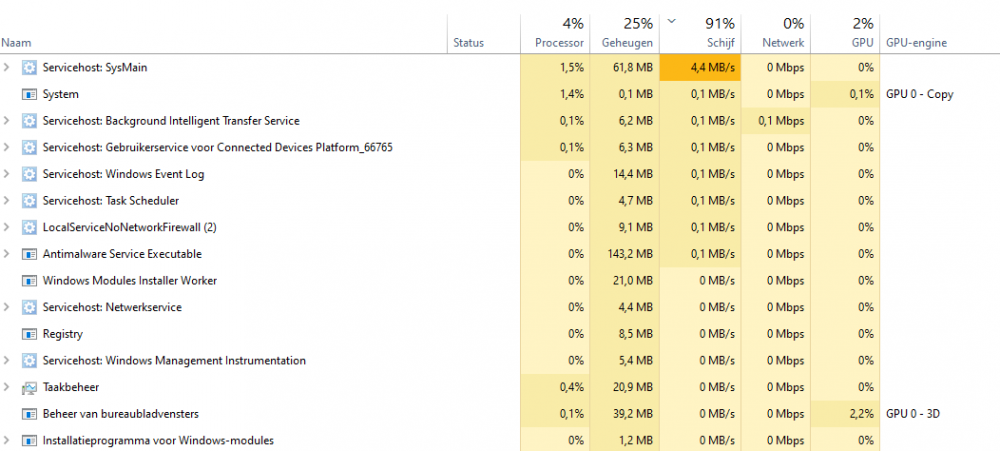Sort by the Processor column header
1000x451 pixels.
coord(559,43)
